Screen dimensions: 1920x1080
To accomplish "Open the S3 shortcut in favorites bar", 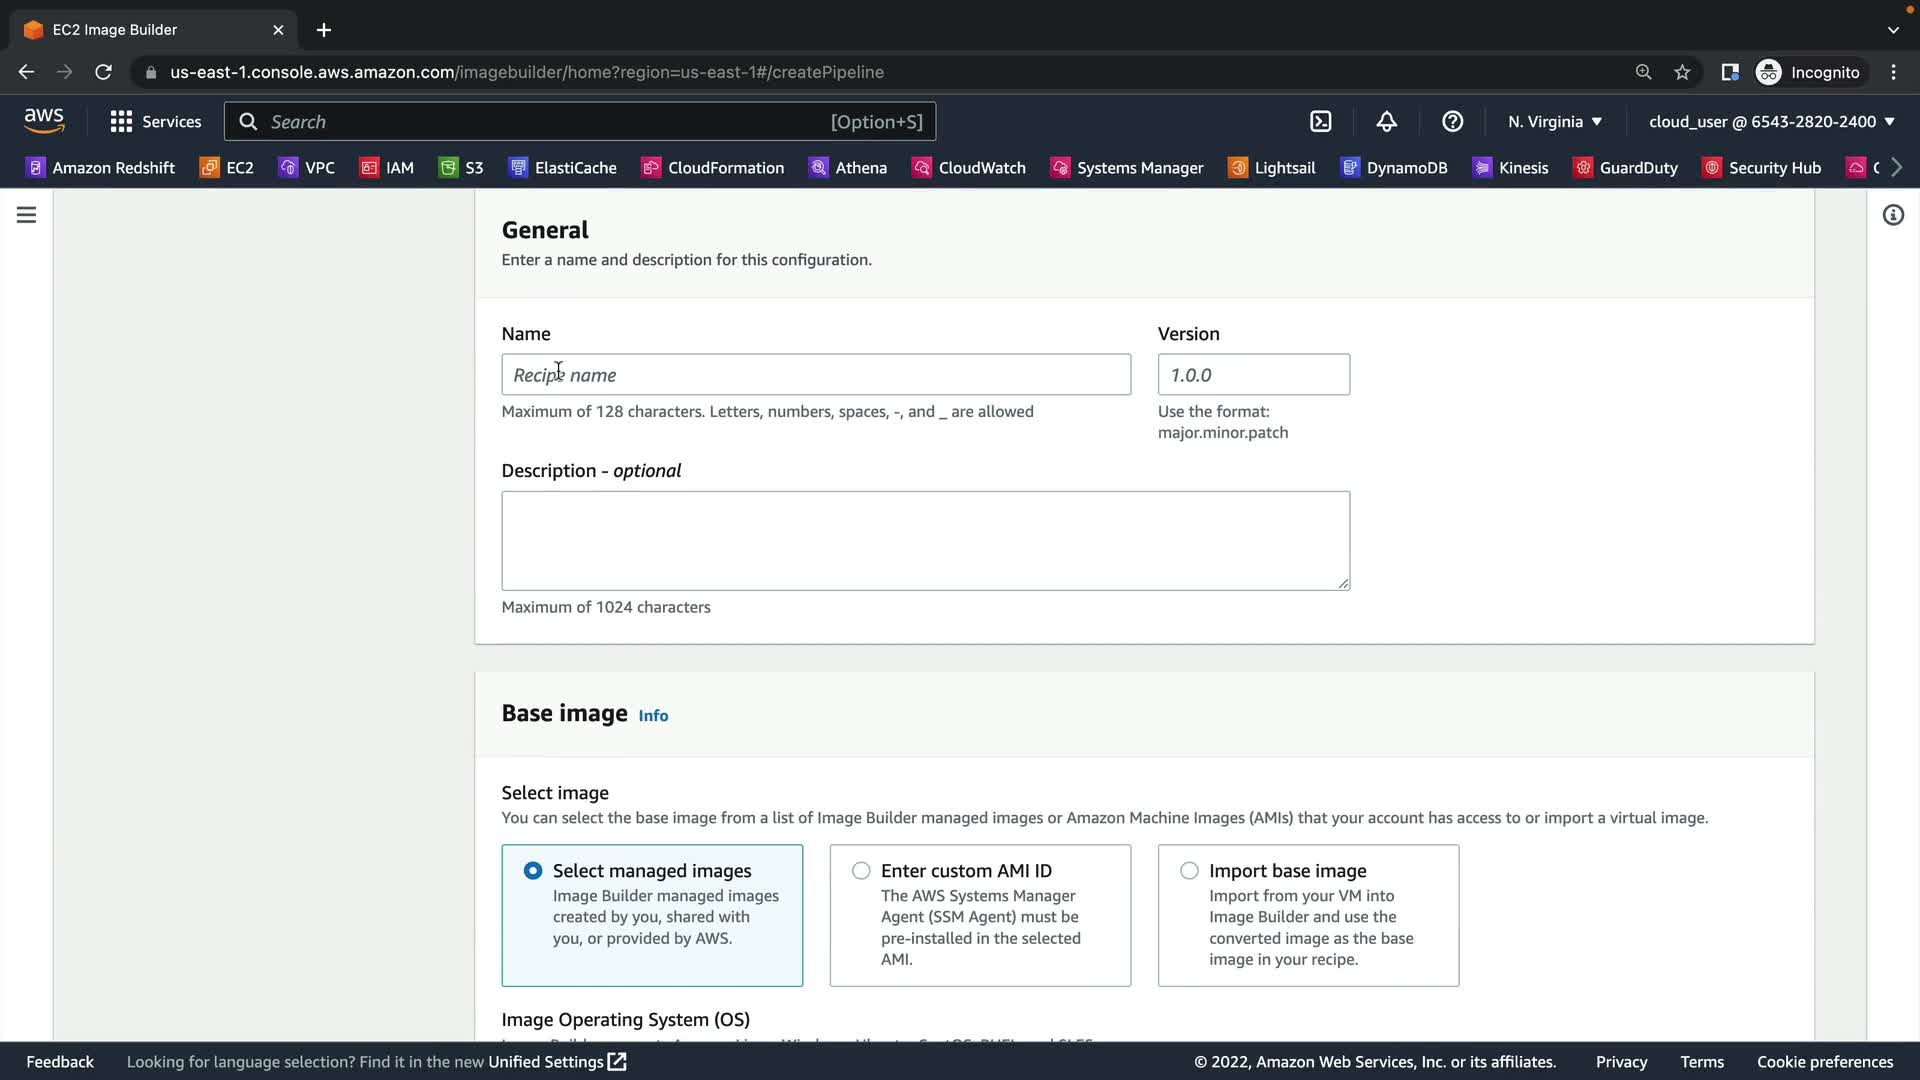I will click(x=461, y=168).
